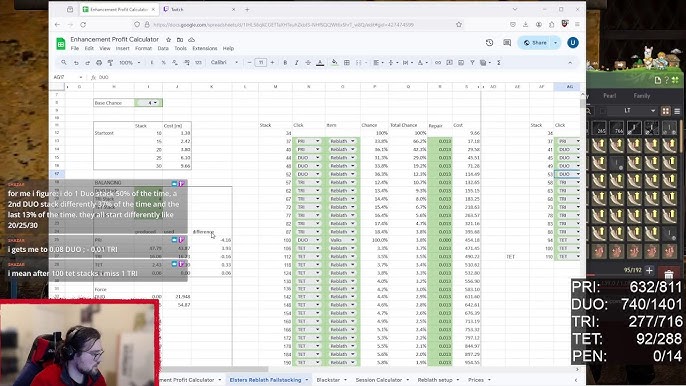Open the Data menu

point(163,48)
